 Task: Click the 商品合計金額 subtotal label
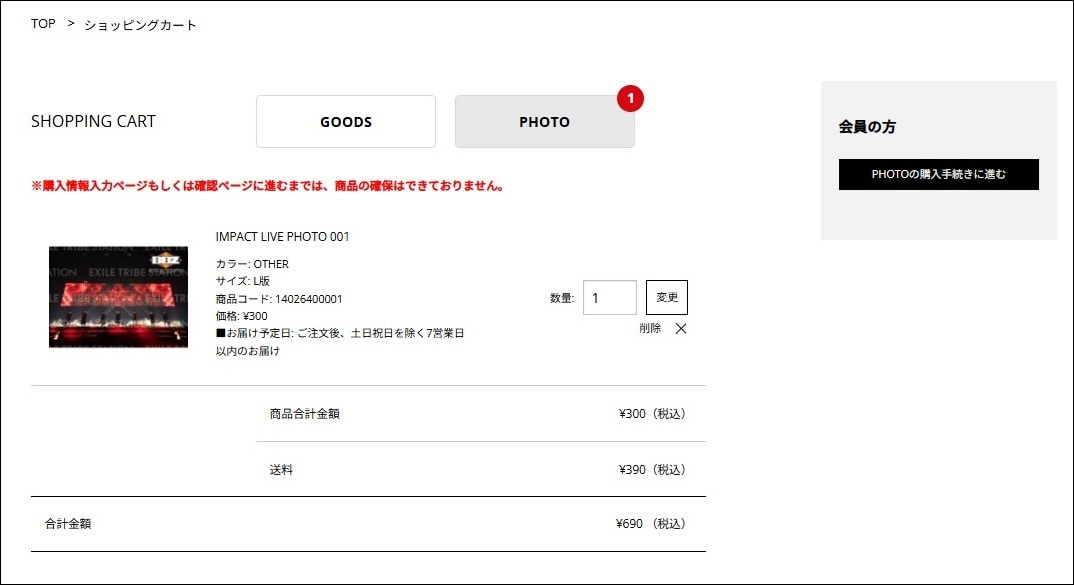coord(305,413)
